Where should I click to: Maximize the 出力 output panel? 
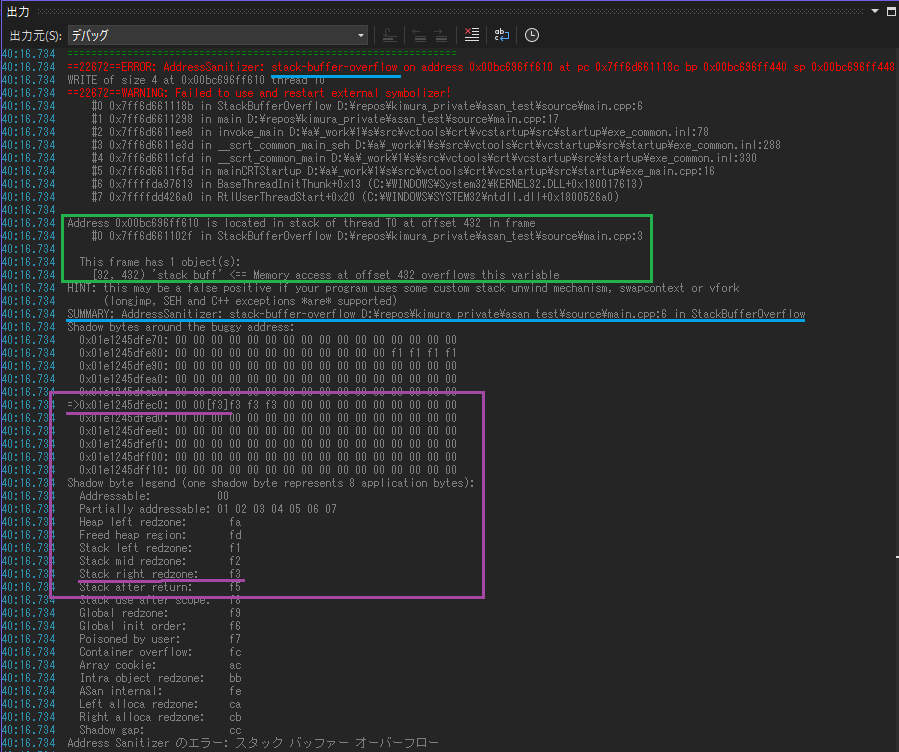tap(892, 11)
